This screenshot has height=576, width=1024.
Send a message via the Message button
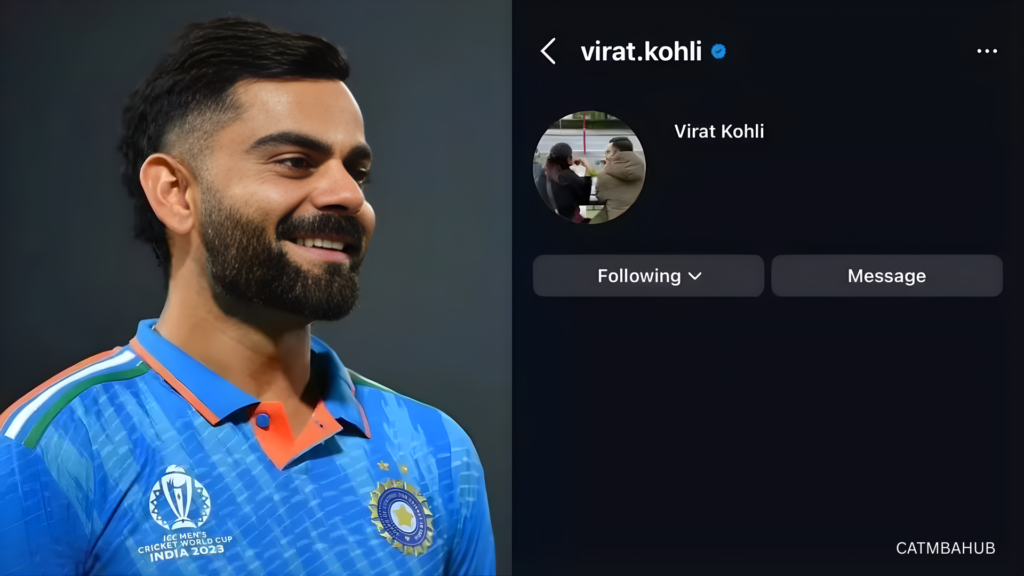tap(886, 276)
